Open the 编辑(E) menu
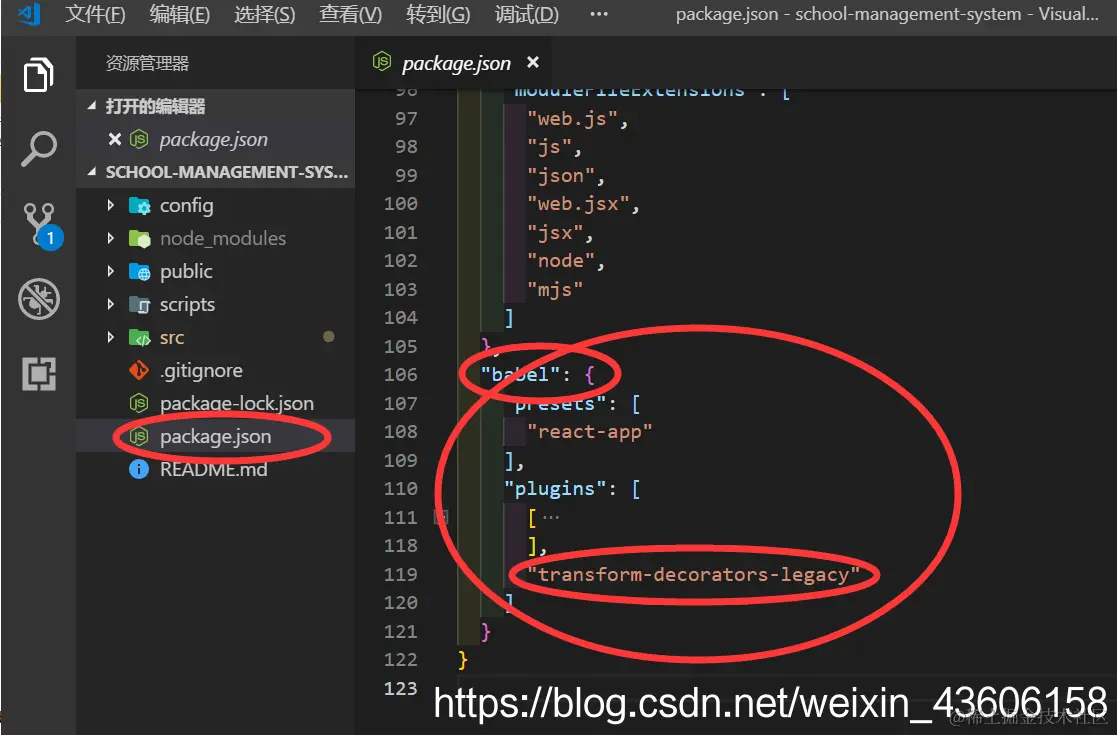 pos(180,14)
